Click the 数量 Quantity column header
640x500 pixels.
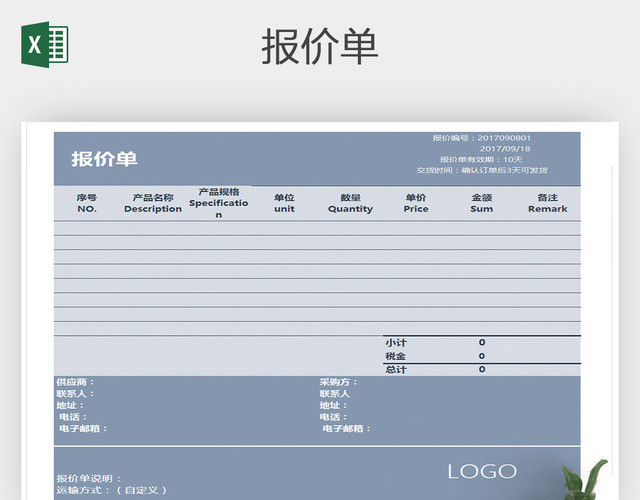tap(350, 203)
